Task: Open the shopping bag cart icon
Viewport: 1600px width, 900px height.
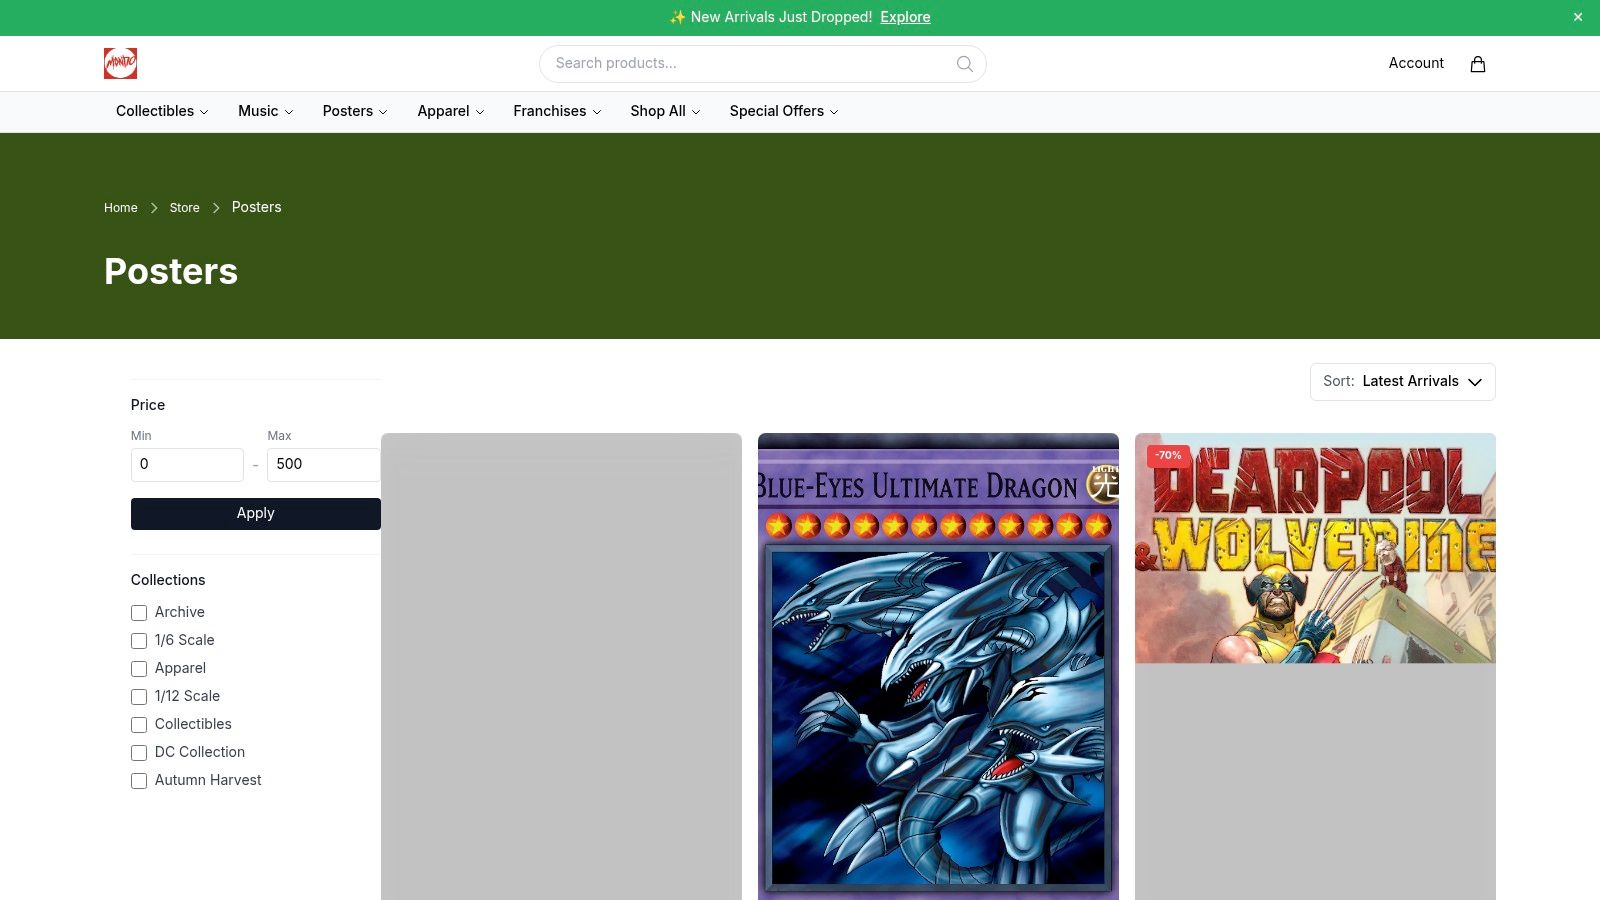Action: click(x=1477, y=64)
